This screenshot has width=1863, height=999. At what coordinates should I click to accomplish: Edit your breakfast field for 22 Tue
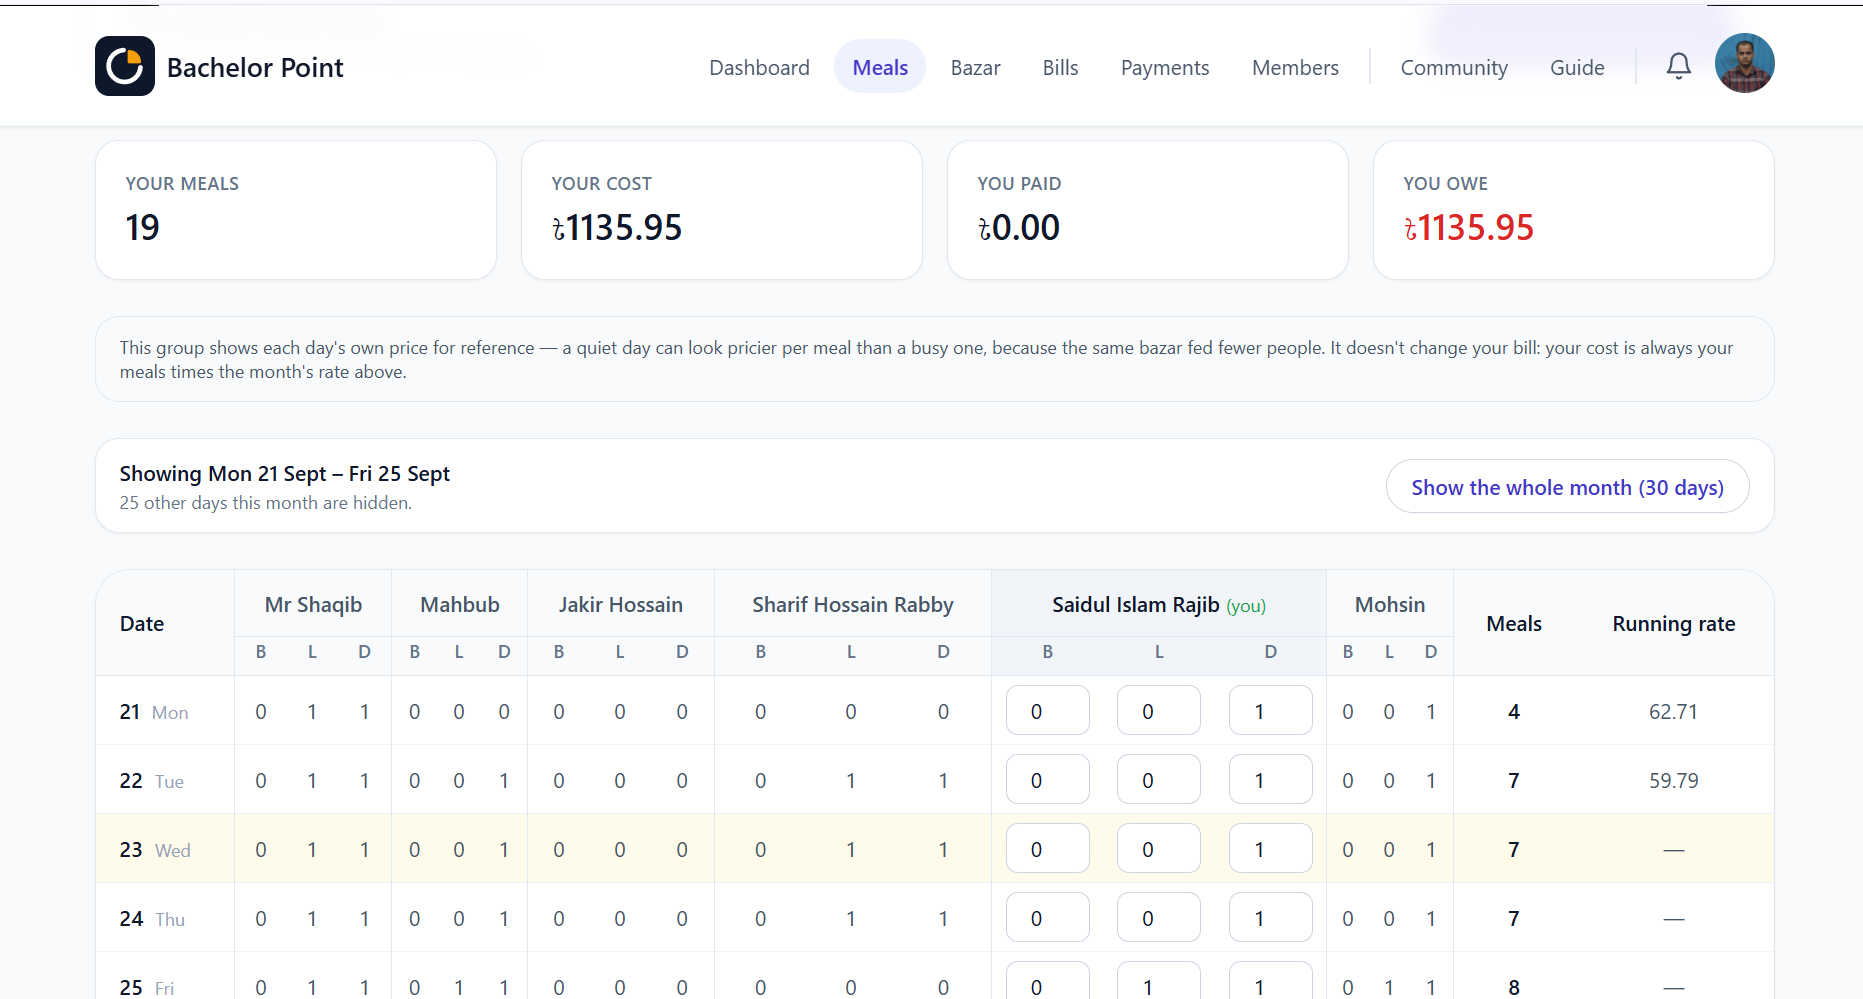(x=1047, y=780)
